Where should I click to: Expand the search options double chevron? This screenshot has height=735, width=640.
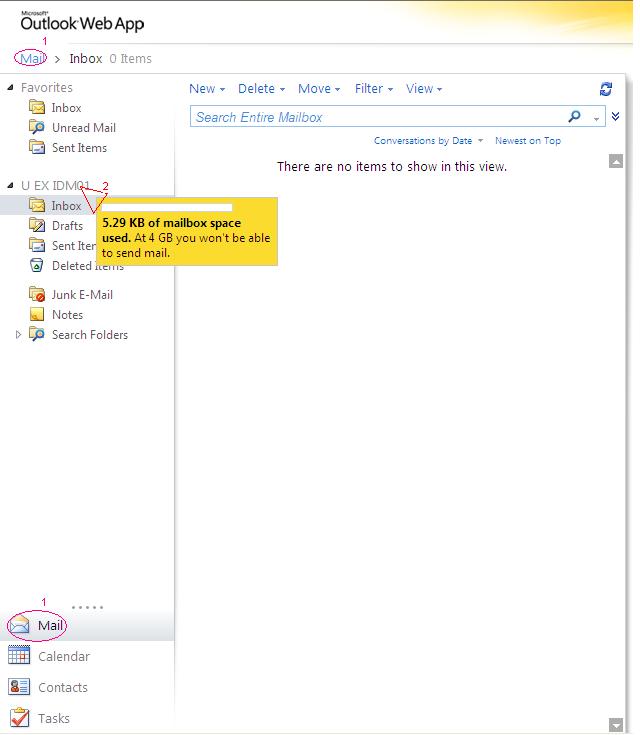pyautogui.click(x=615, y=117)
